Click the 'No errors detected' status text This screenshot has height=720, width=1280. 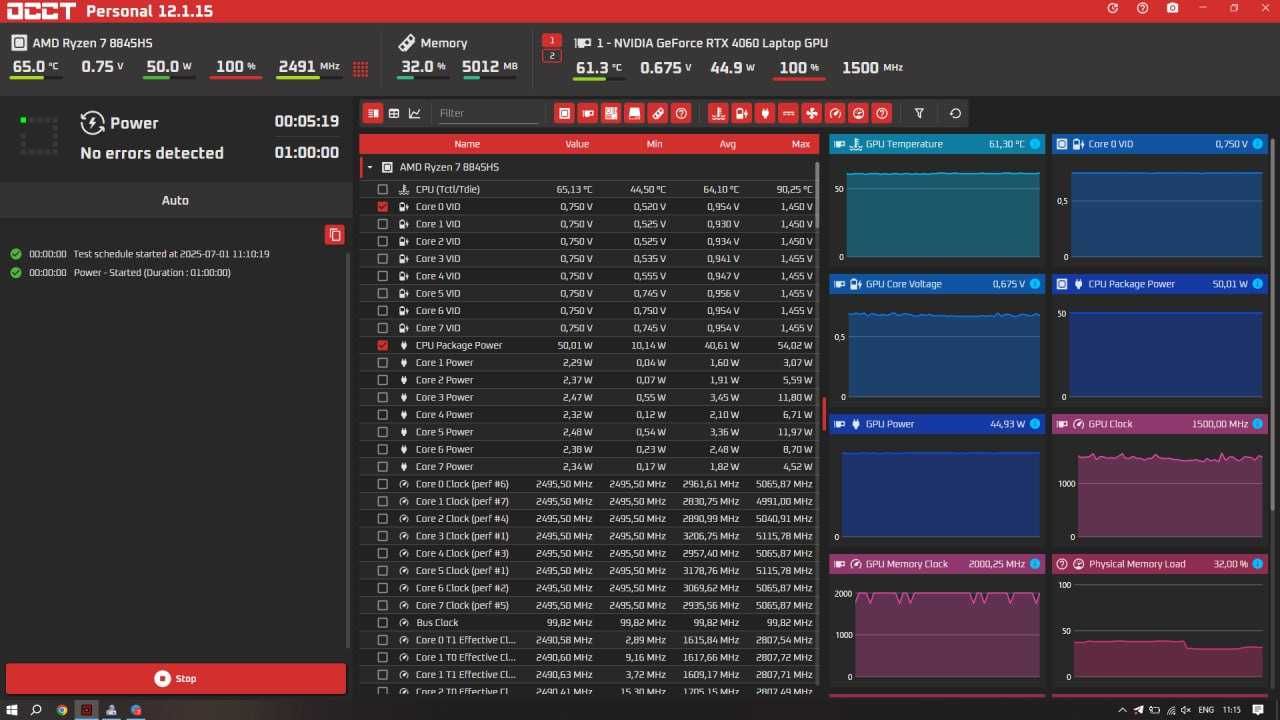click(152, 153)
